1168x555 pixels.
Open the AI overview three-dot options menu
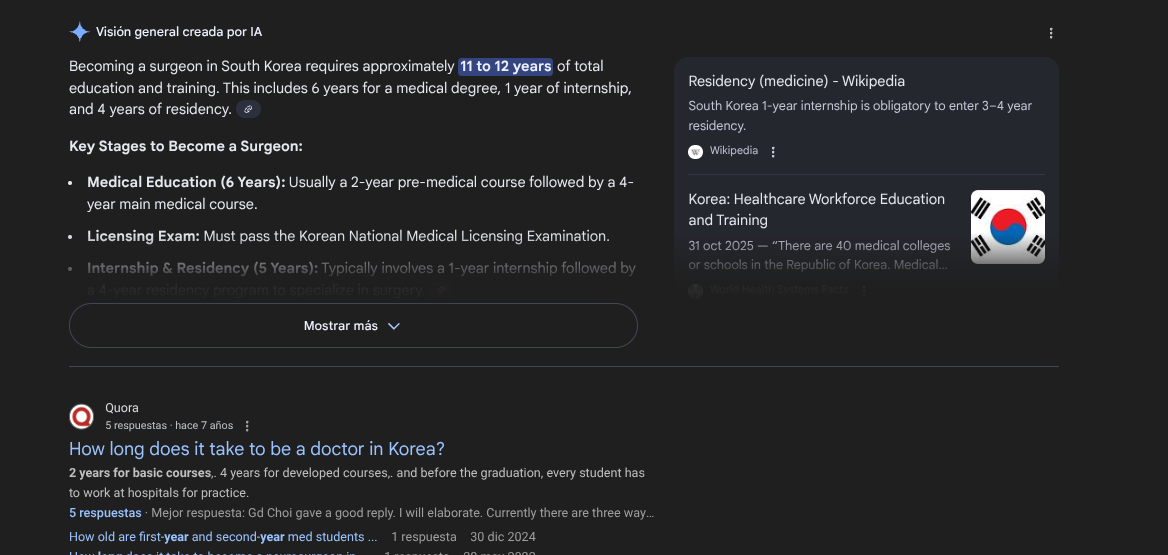[1051, 33]
